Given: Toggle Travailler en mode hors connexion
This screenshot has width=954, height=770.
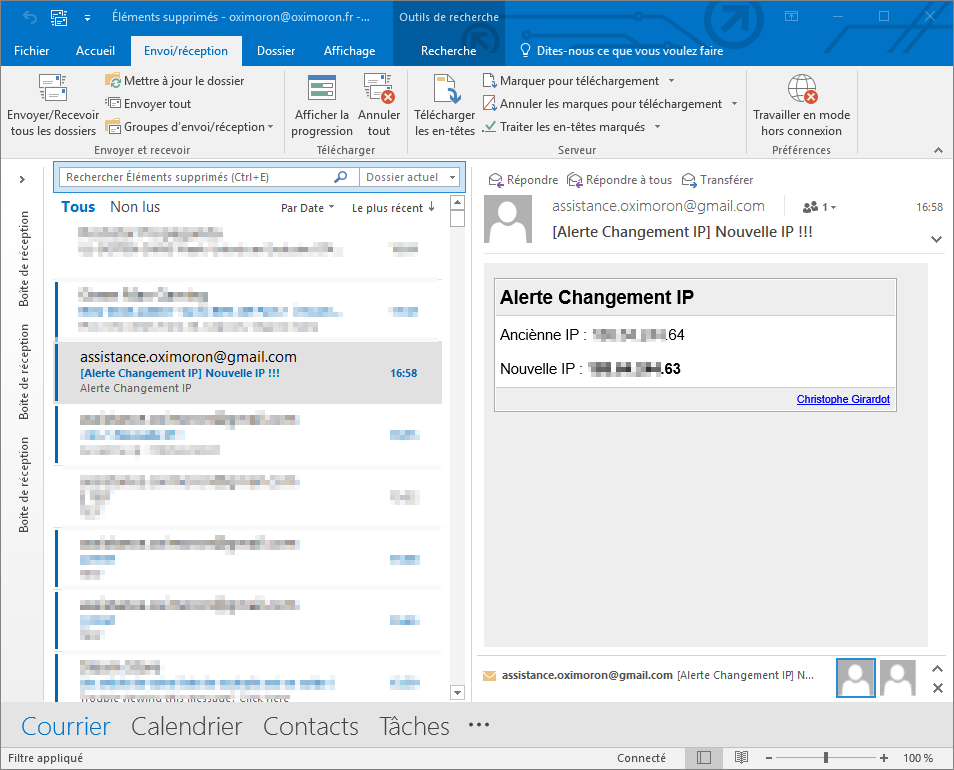Looking at the screenshot, I should 801,105.
